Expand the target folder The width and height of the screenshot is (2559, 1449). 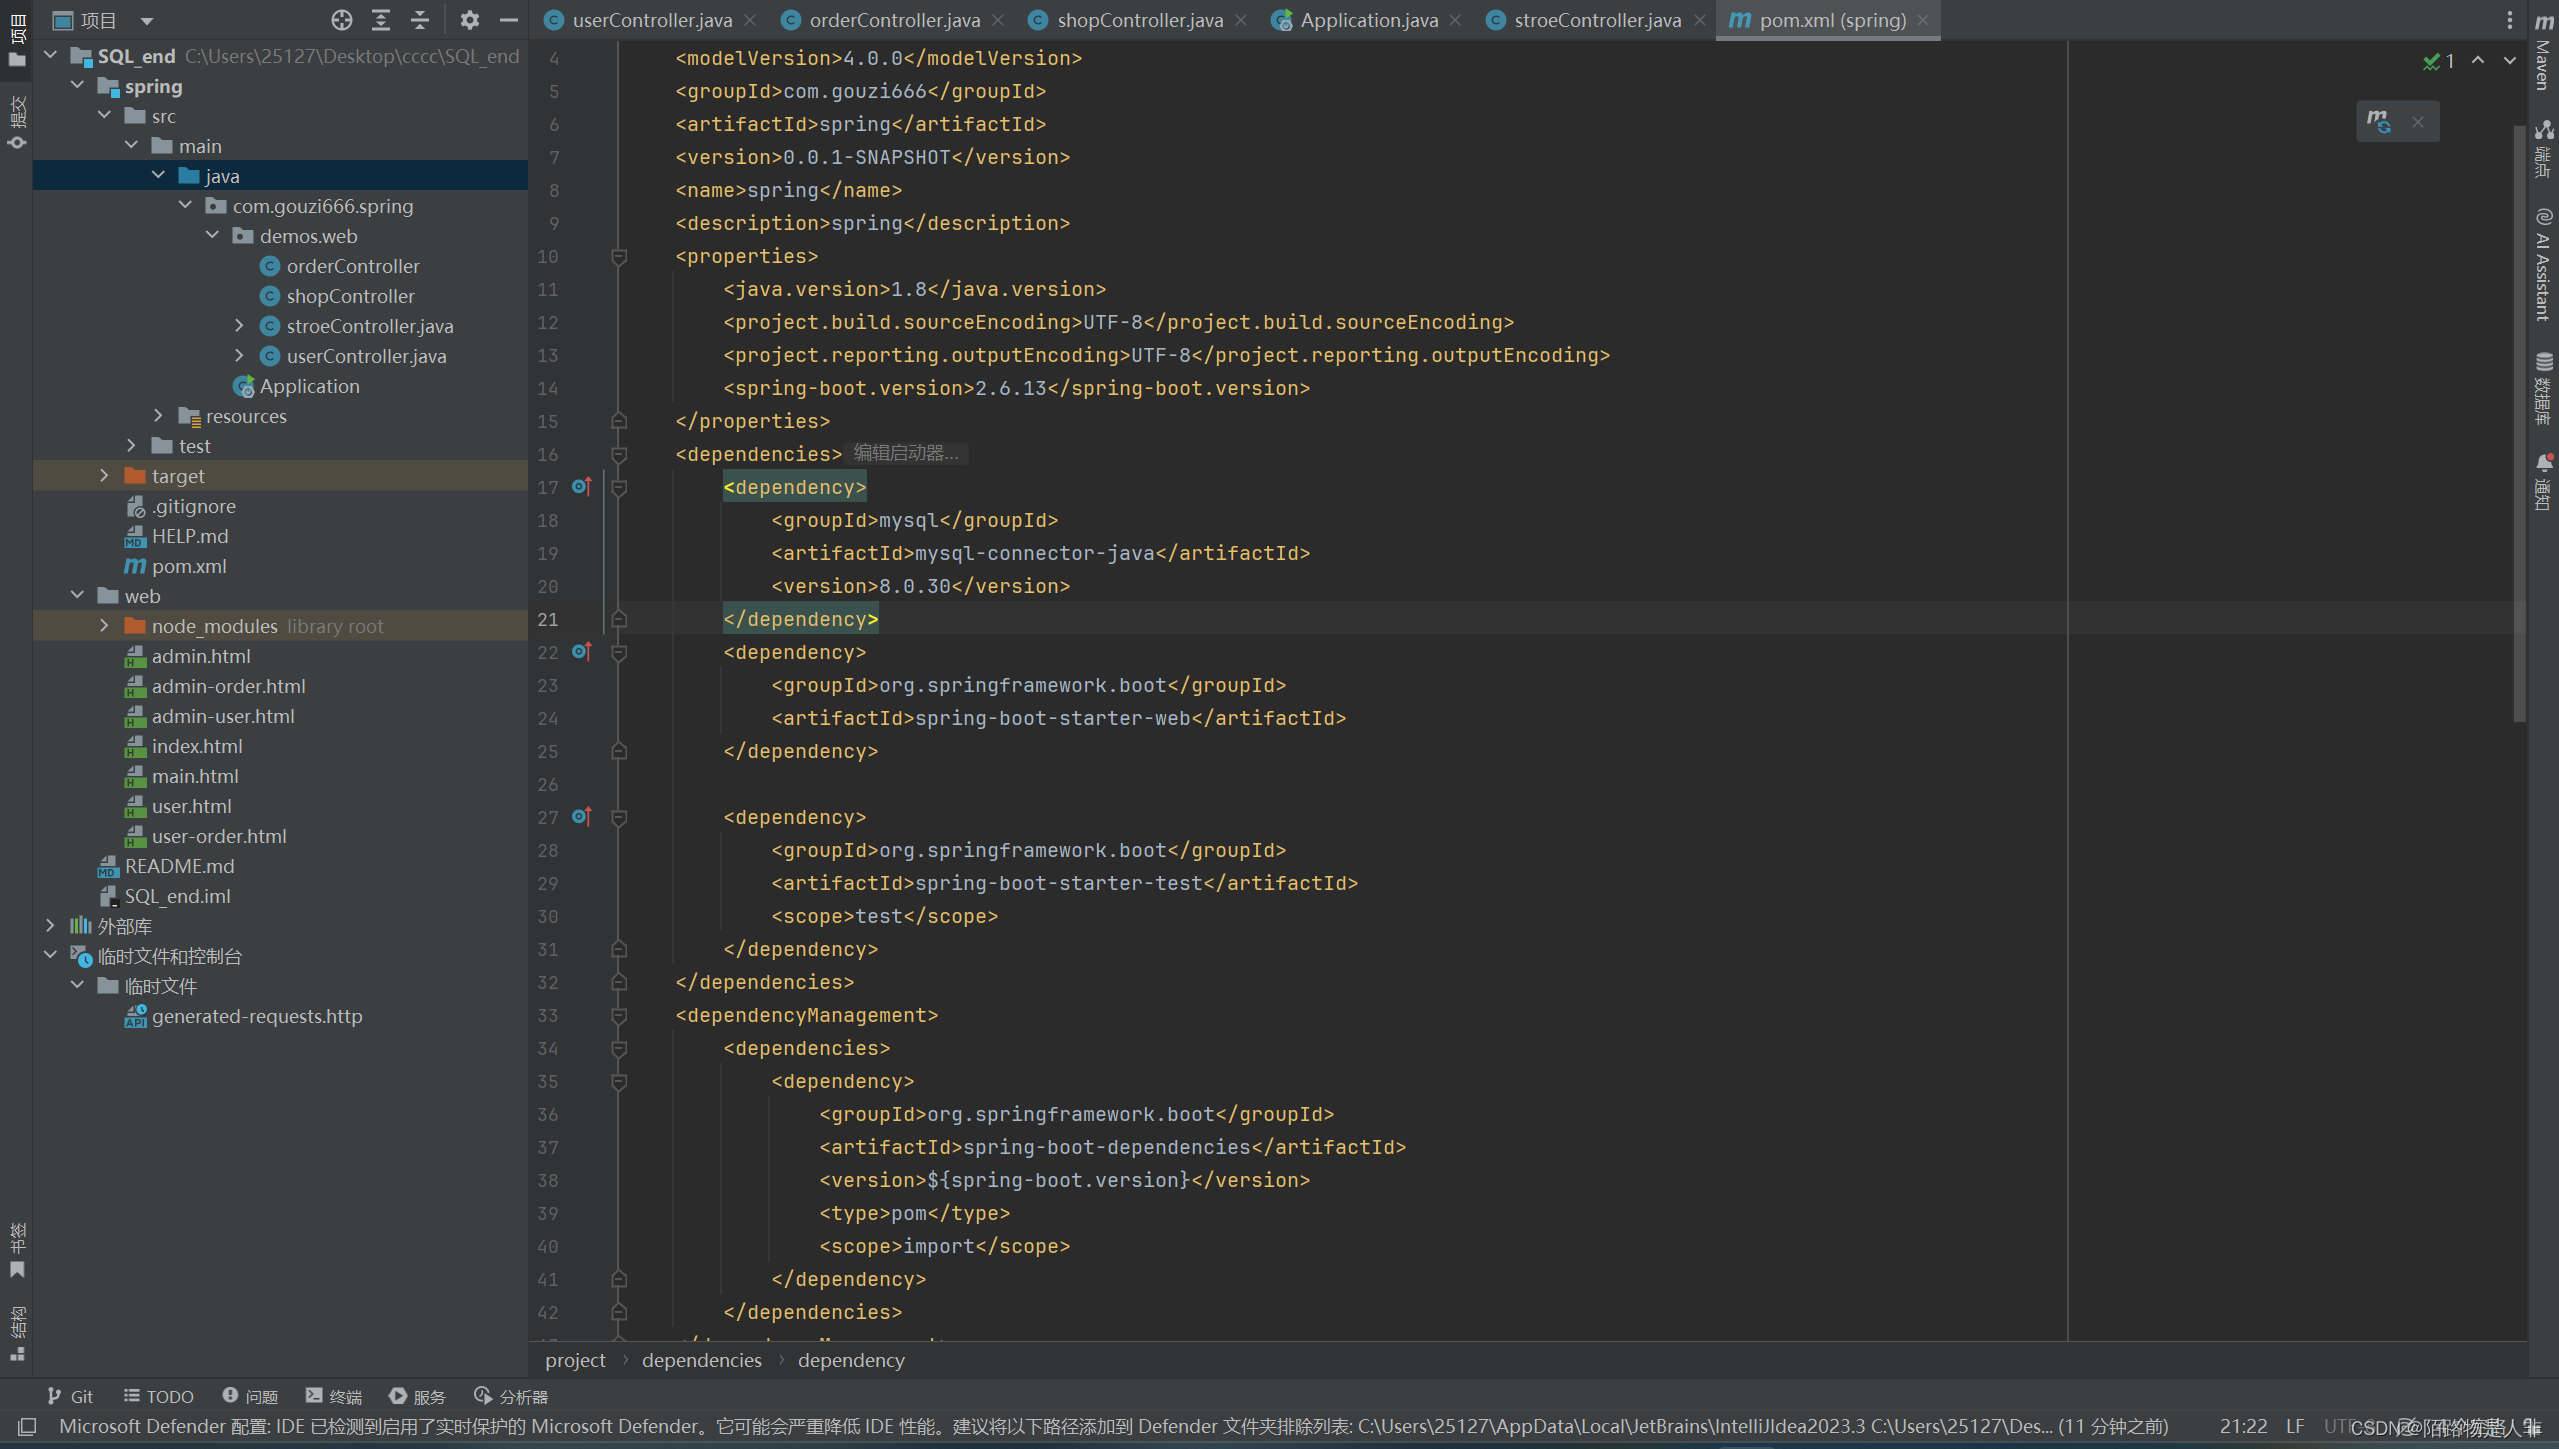[x=104, y=476]
